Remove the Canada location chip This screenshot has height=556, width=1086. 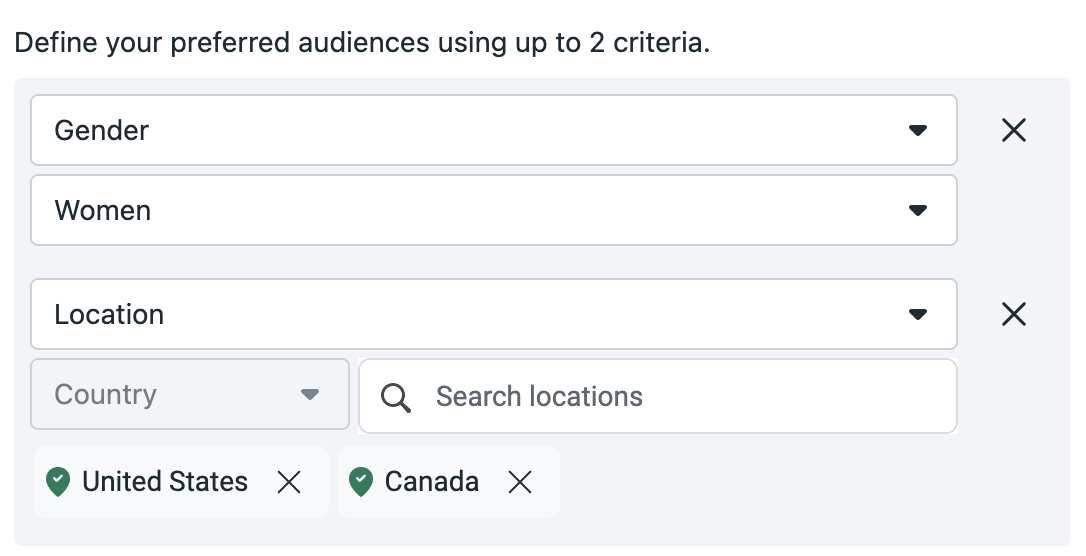point(519,482)
